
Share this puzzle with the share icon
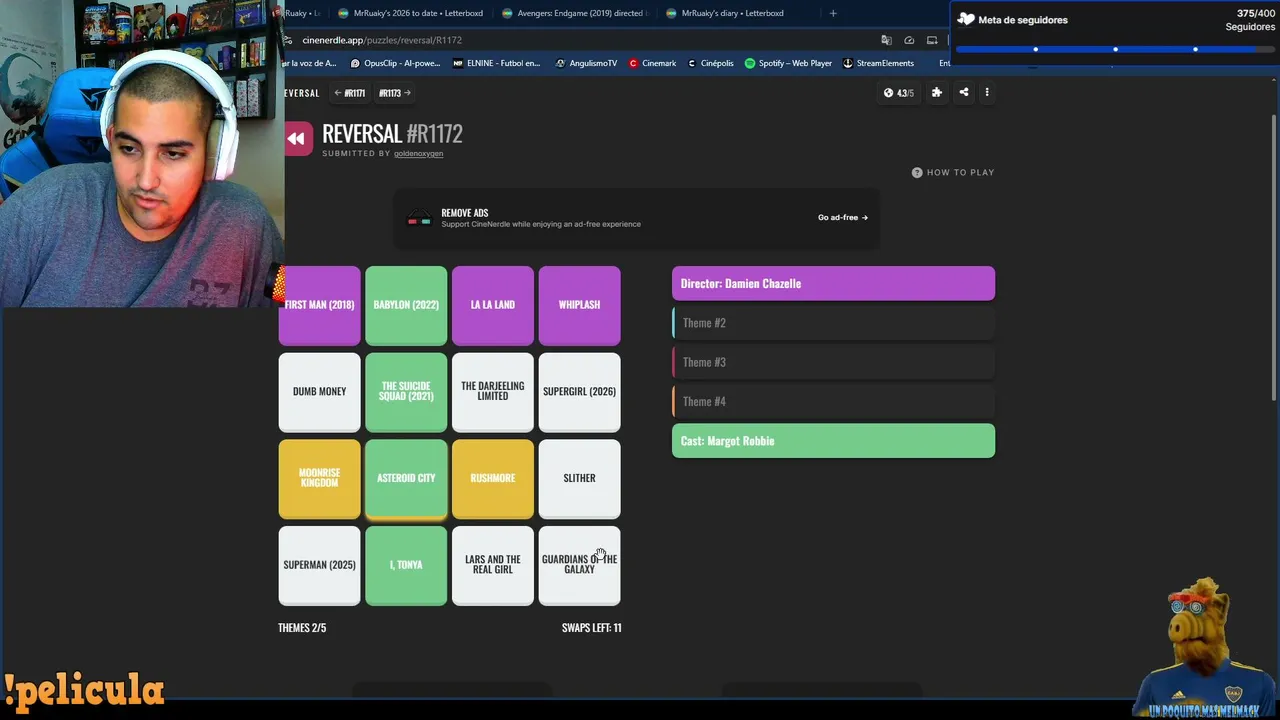[x=964, y=93]
